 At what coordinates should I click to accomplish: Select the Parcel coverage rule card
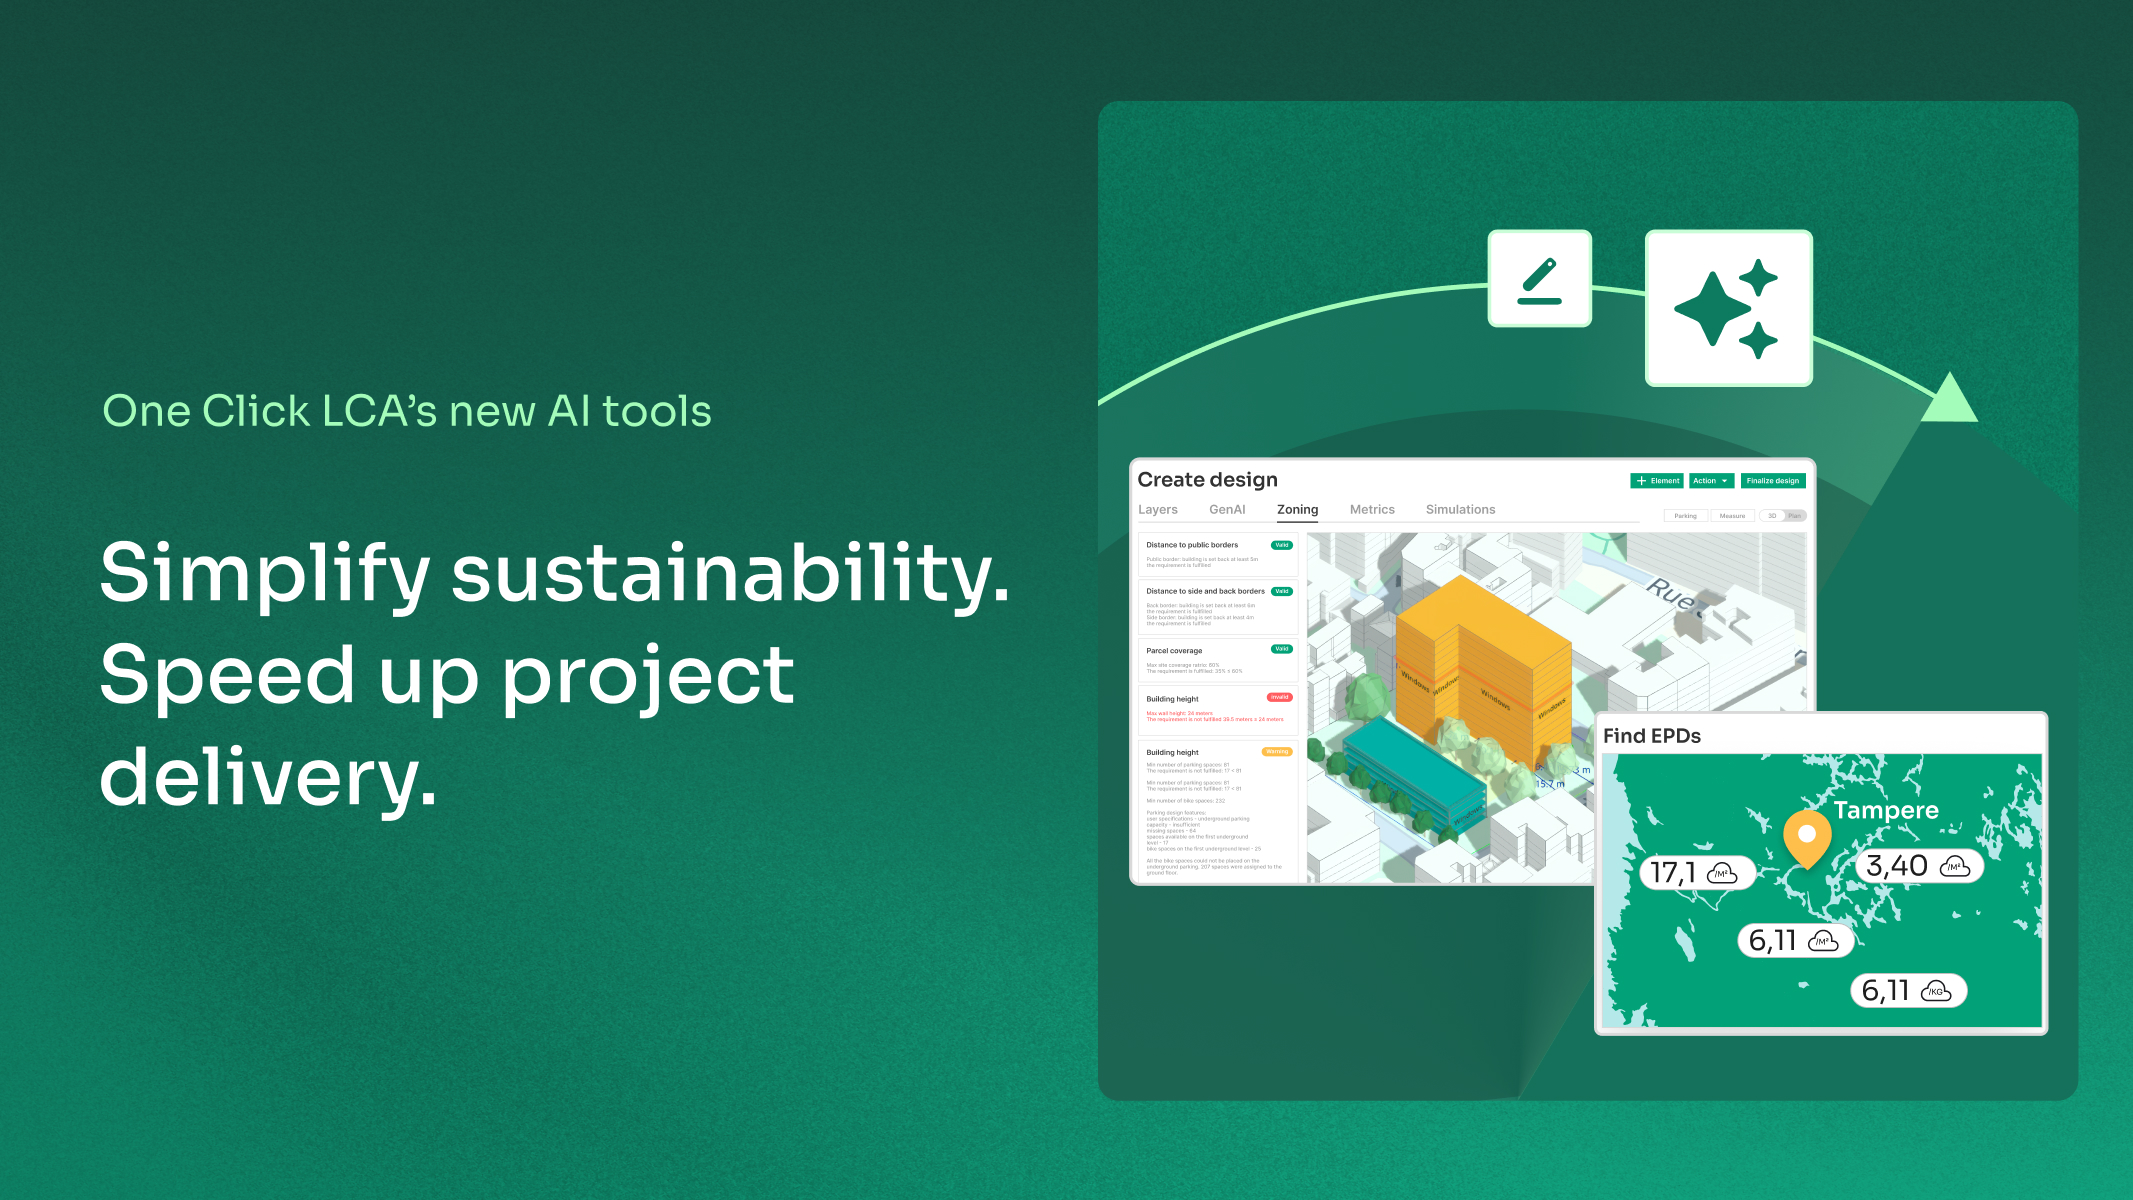[x=1218, y=660]
